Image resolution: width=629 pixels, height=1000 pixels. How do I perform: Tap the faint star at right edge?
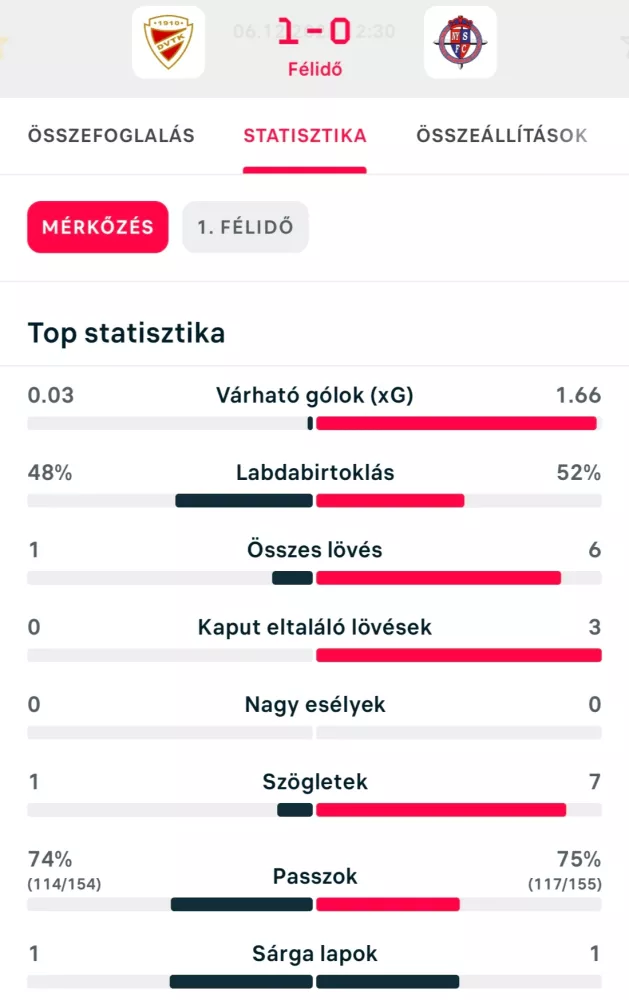[x=624, y=45]
